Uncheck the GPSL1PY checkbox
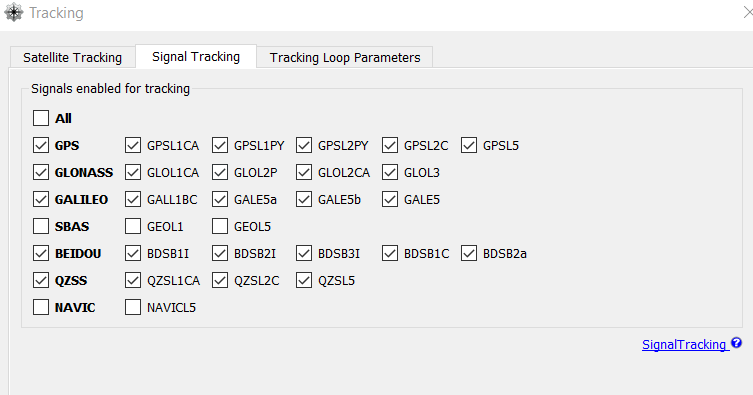 219,145
